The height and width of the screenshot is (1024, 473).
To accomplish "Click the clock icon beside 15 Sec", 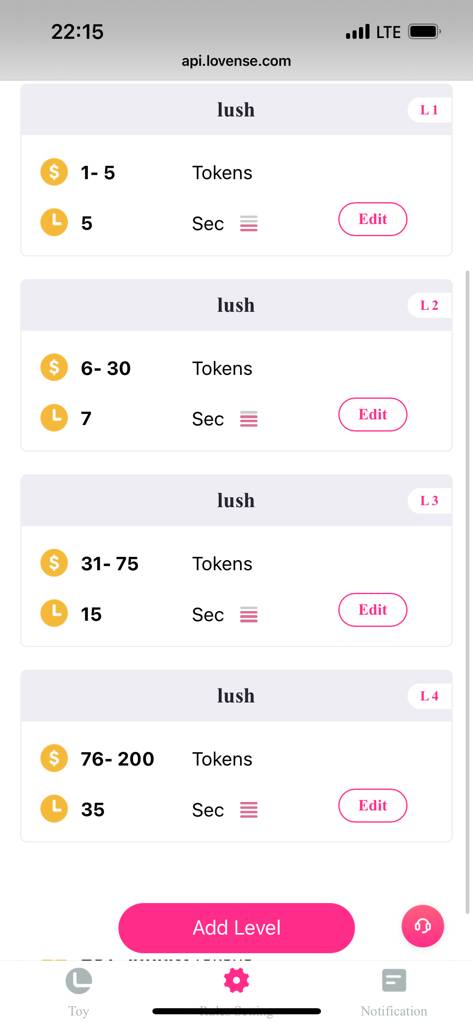I will pyautogui.click(x=54, y=614).
